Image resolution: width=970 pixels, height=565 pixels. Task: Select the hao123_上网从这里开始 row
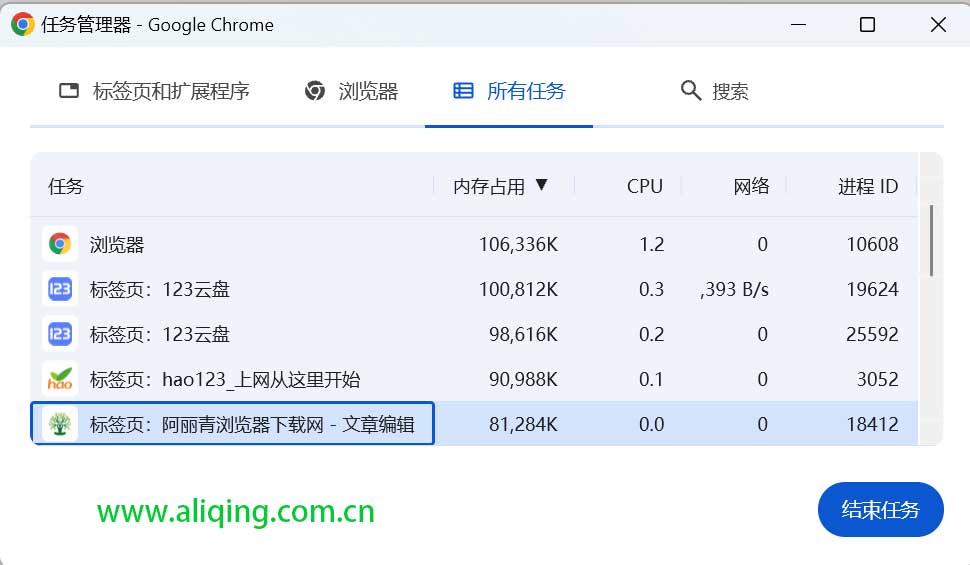point(474,379)
